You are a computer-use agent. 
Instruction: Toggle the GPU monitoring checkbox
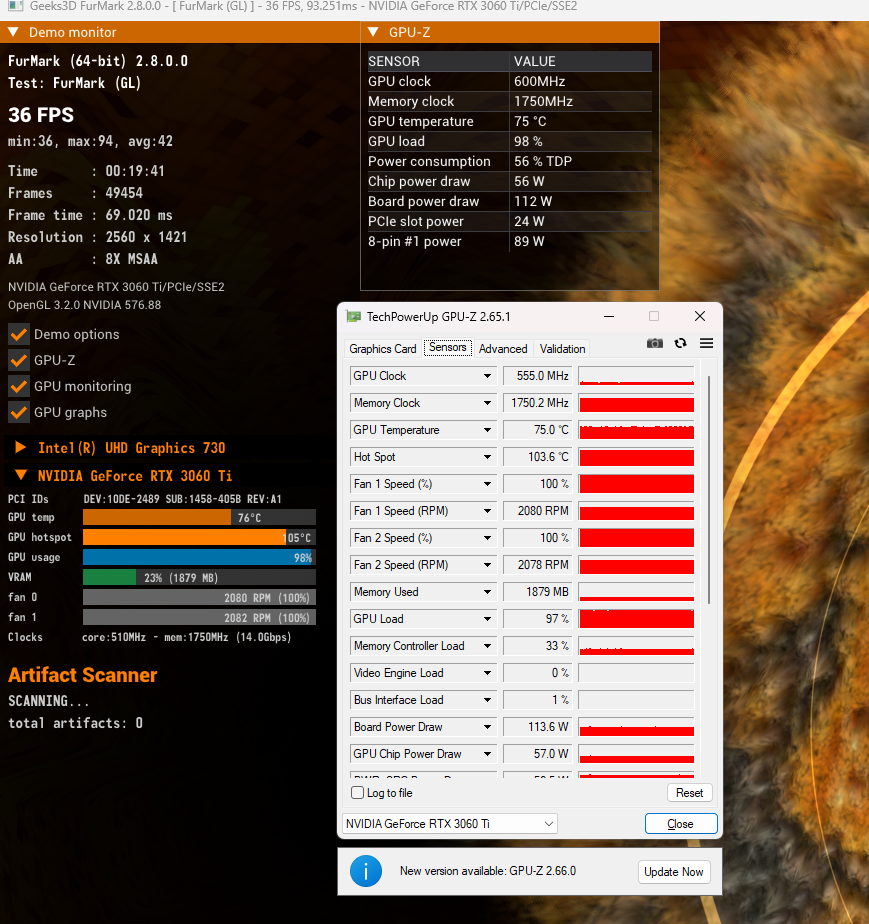click(x=19, y=386)
